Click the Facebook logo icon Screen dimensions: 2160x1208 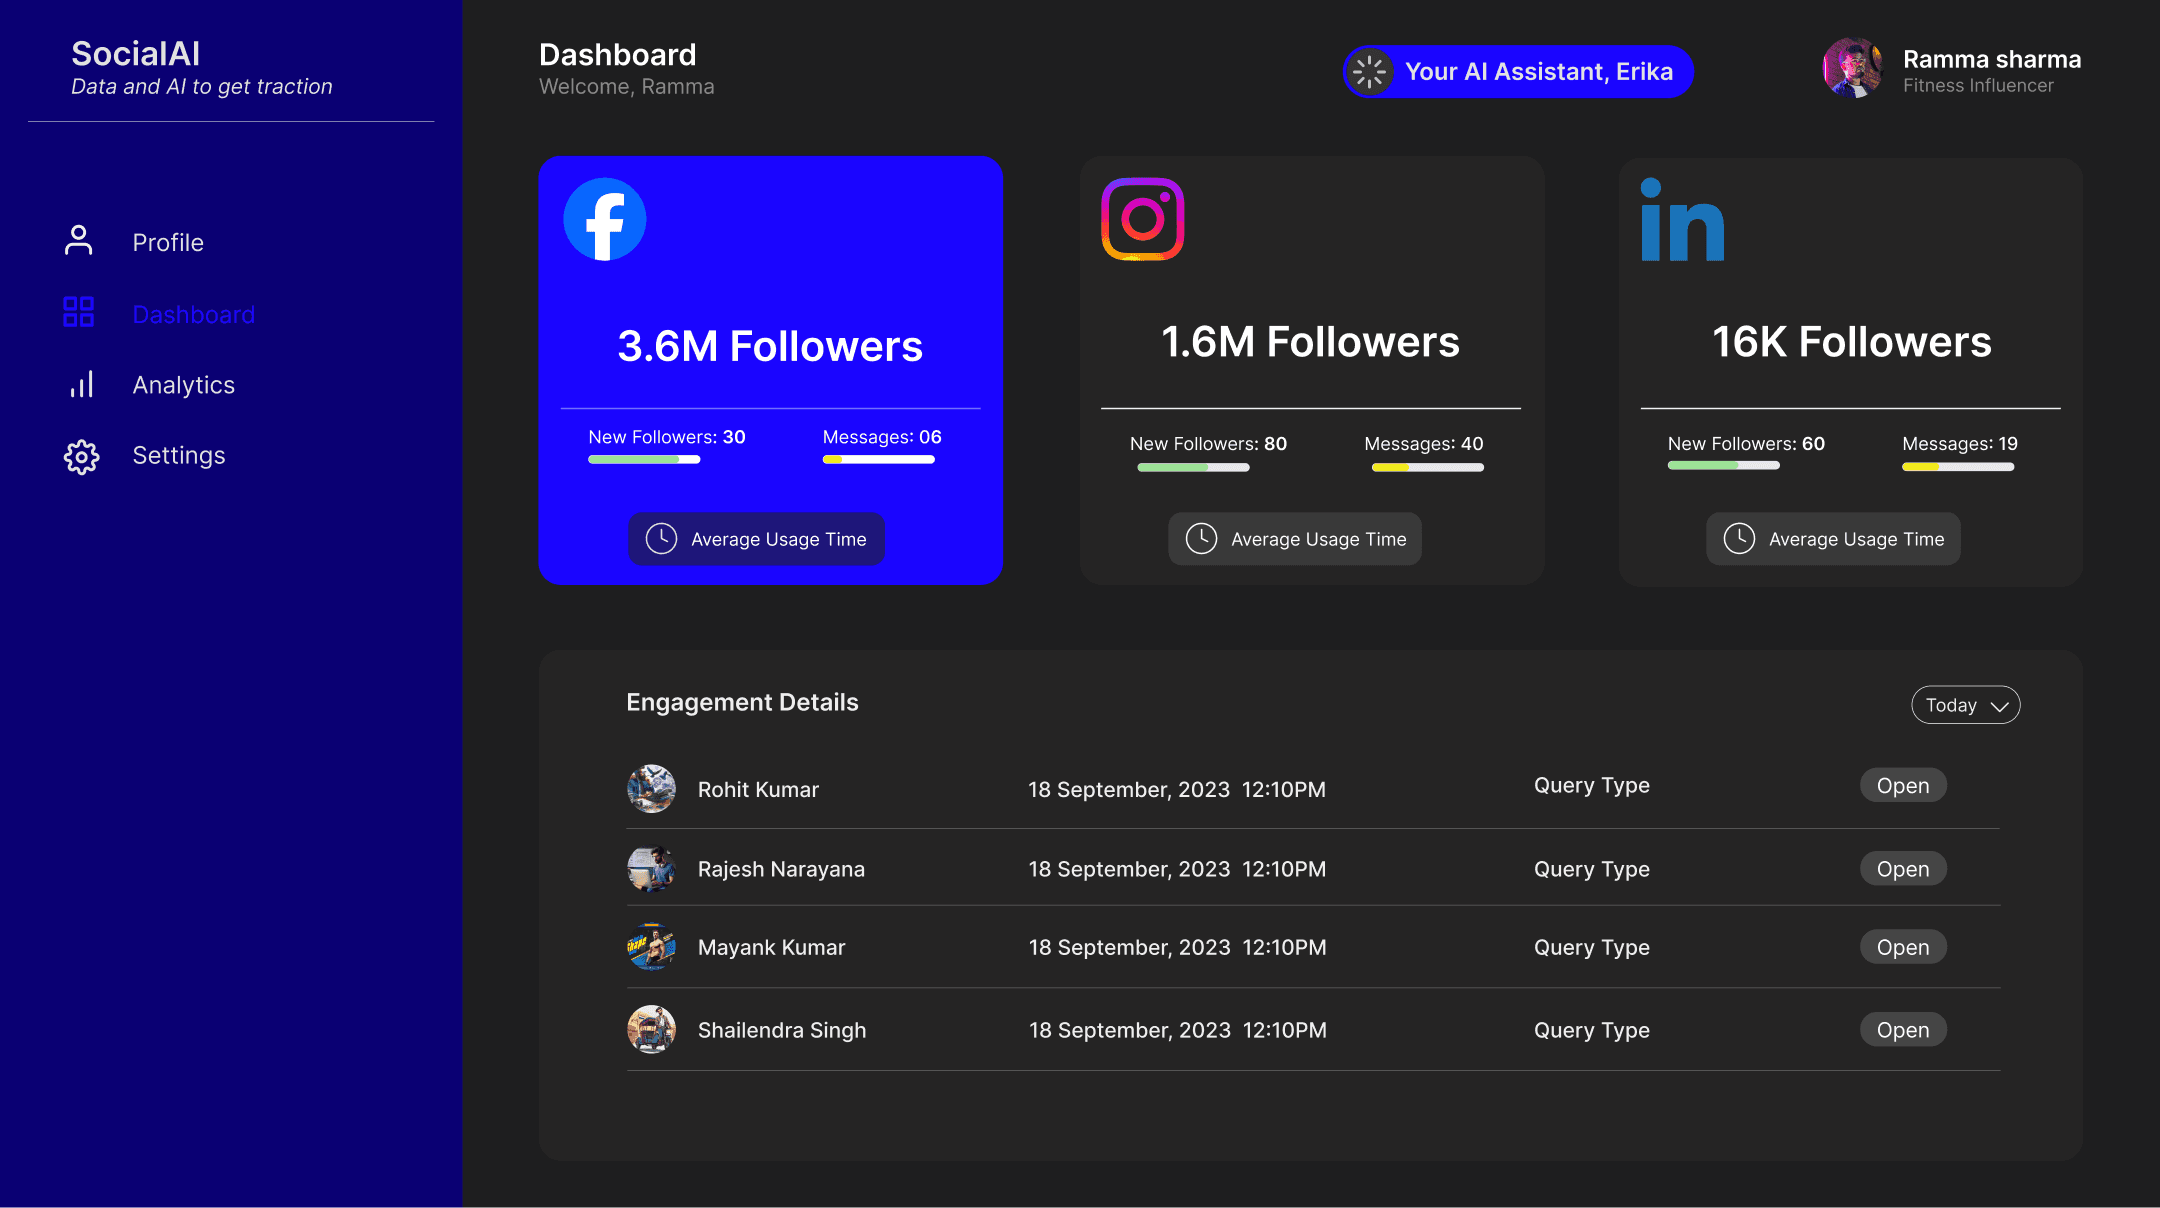[605, 219]
